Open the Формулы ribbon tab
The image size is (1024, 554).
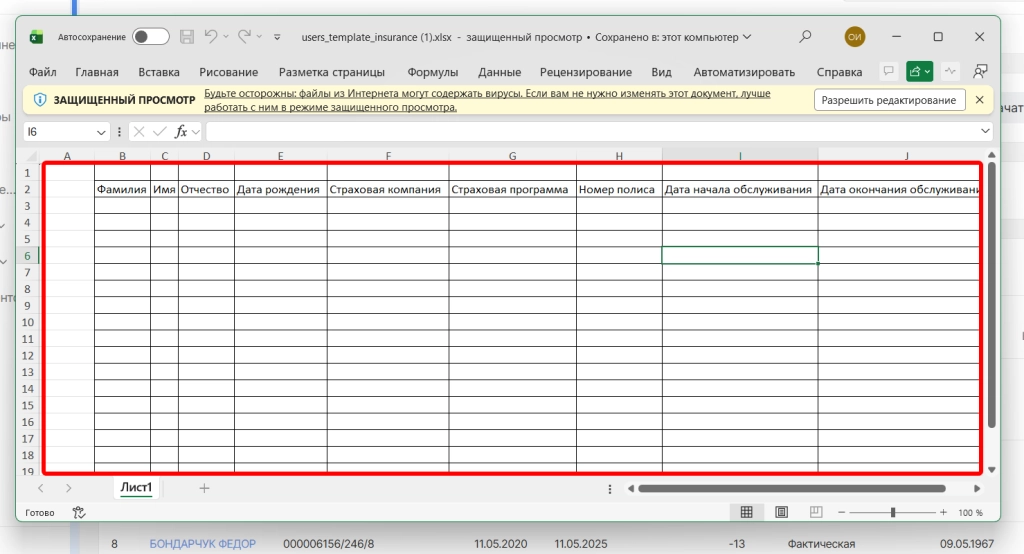pyautogui.click(x=433, y=72)
